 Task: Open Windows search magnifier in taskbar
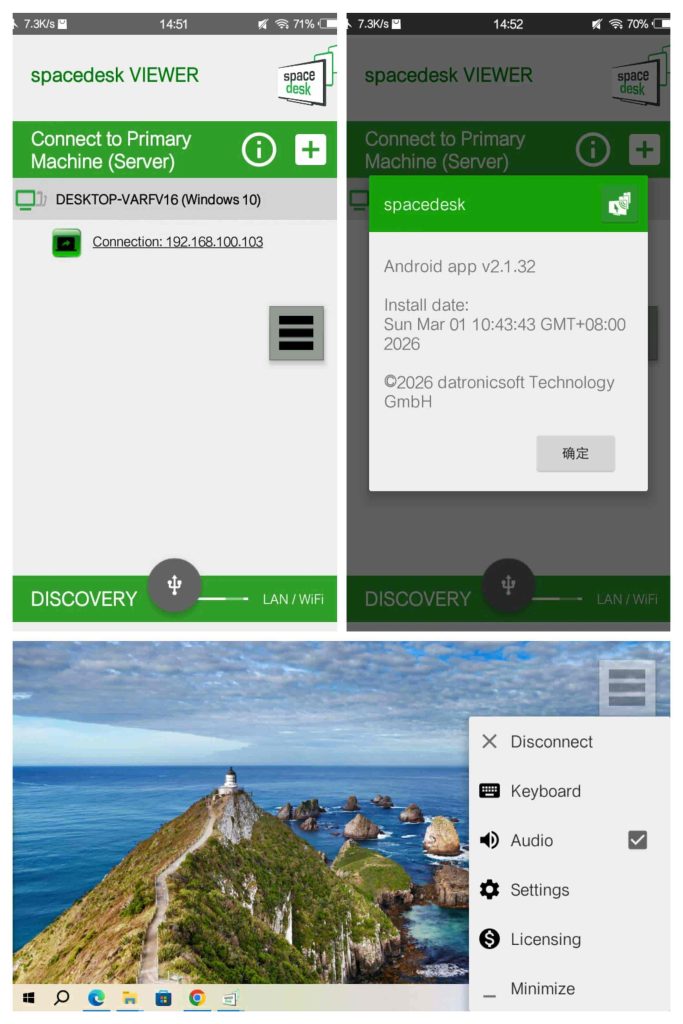point(62,998)
